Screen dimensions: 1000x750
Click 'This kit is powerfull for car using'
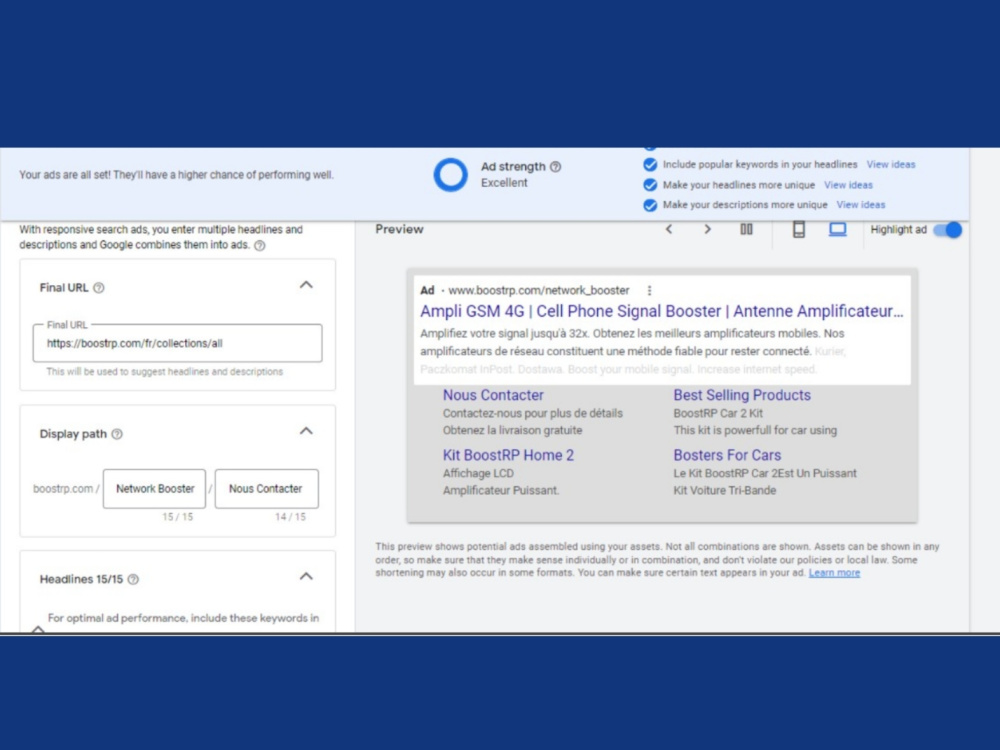(x=755, y=430)
